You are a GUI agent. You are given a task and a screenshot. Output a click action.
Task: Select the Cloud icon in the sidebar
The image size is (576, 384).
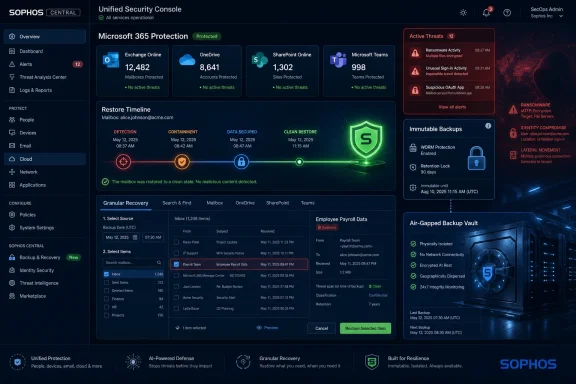tap(12, 159)
